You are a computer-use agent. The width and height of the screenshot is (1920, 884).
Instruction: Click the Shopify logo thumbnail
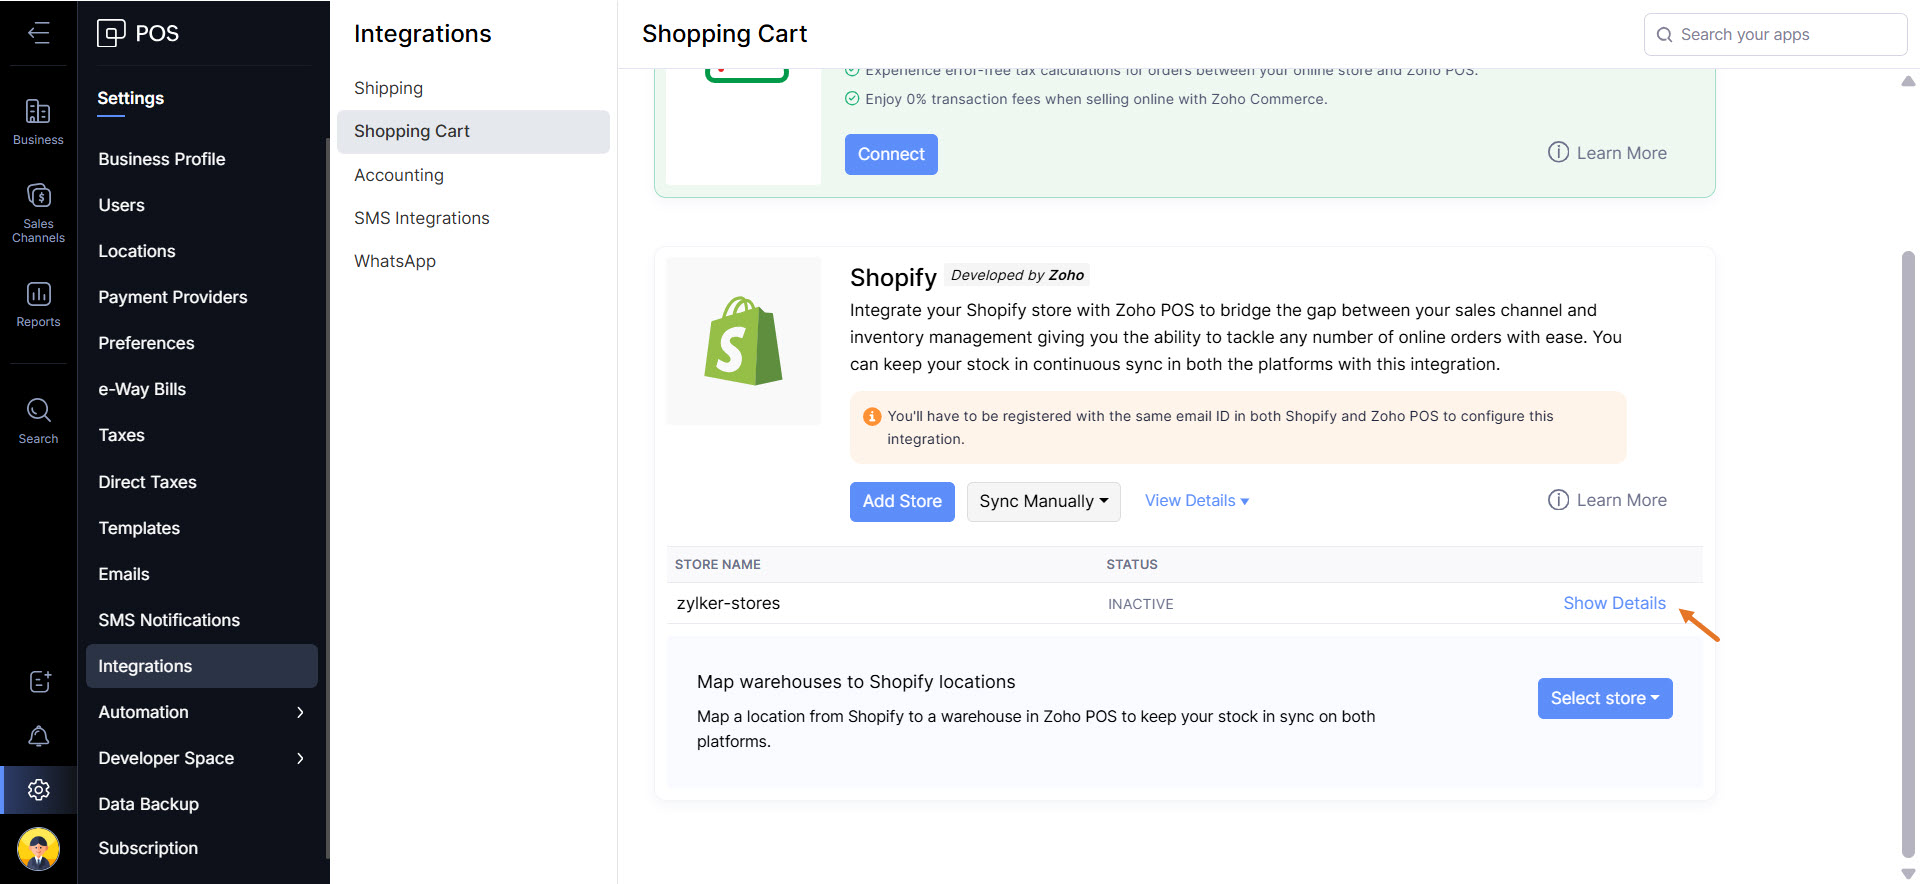pyautogui.click(x=743, y=341)
